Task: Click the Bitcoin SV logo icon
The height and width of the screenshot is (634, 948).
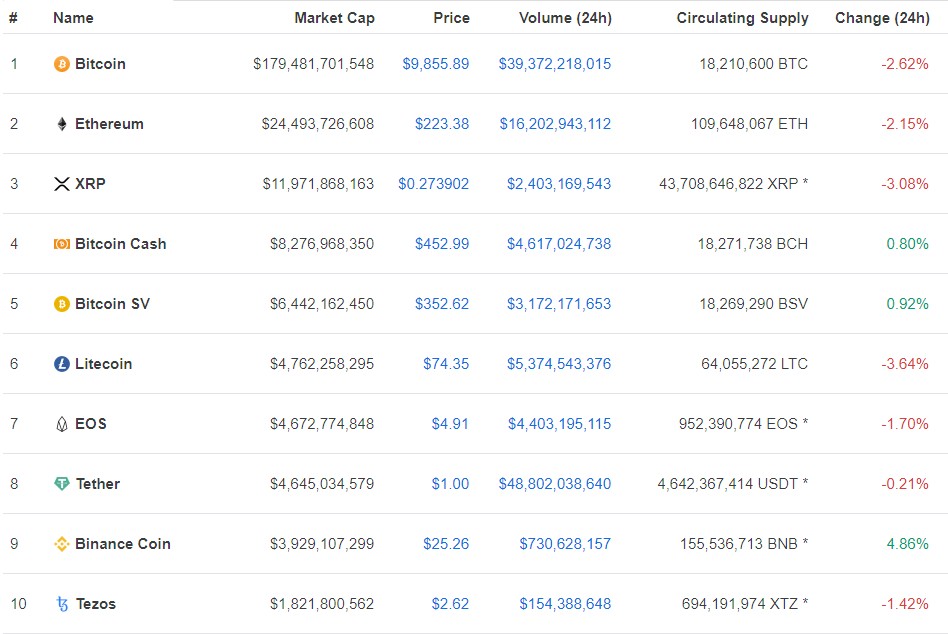Action: pyautogui.click(x=62, y=303)
